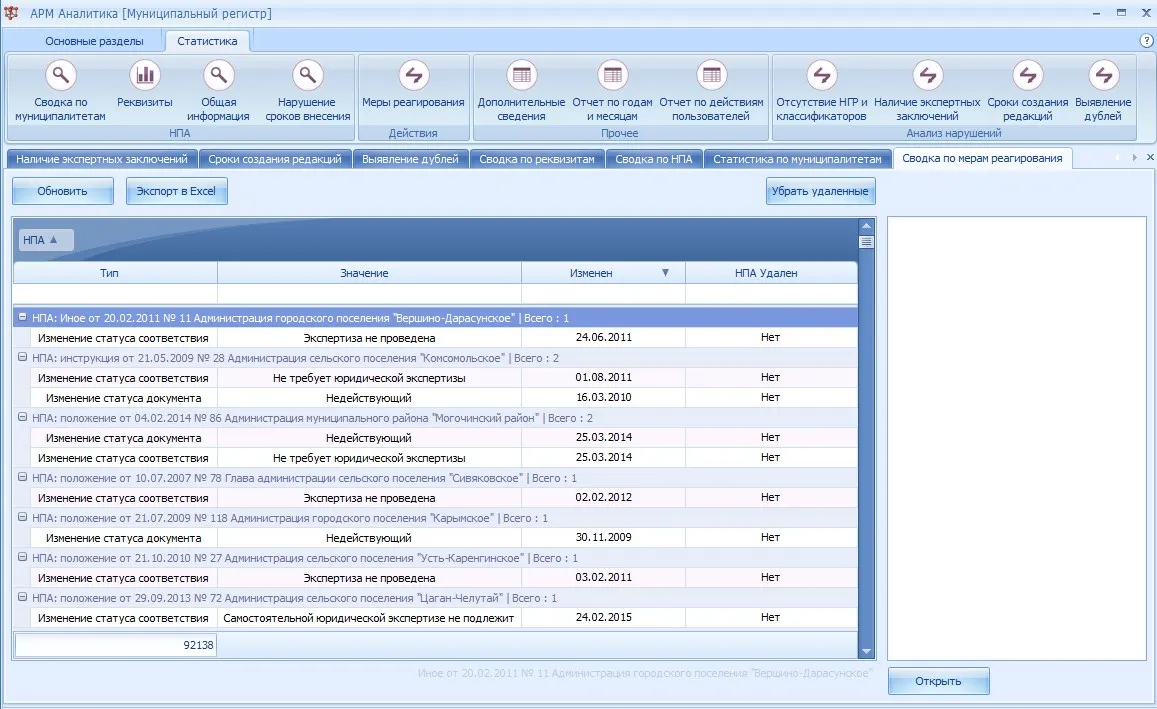Switch to Основные разделы ribbon tab
Screen dimensions: 1157x709
point(94,41)
